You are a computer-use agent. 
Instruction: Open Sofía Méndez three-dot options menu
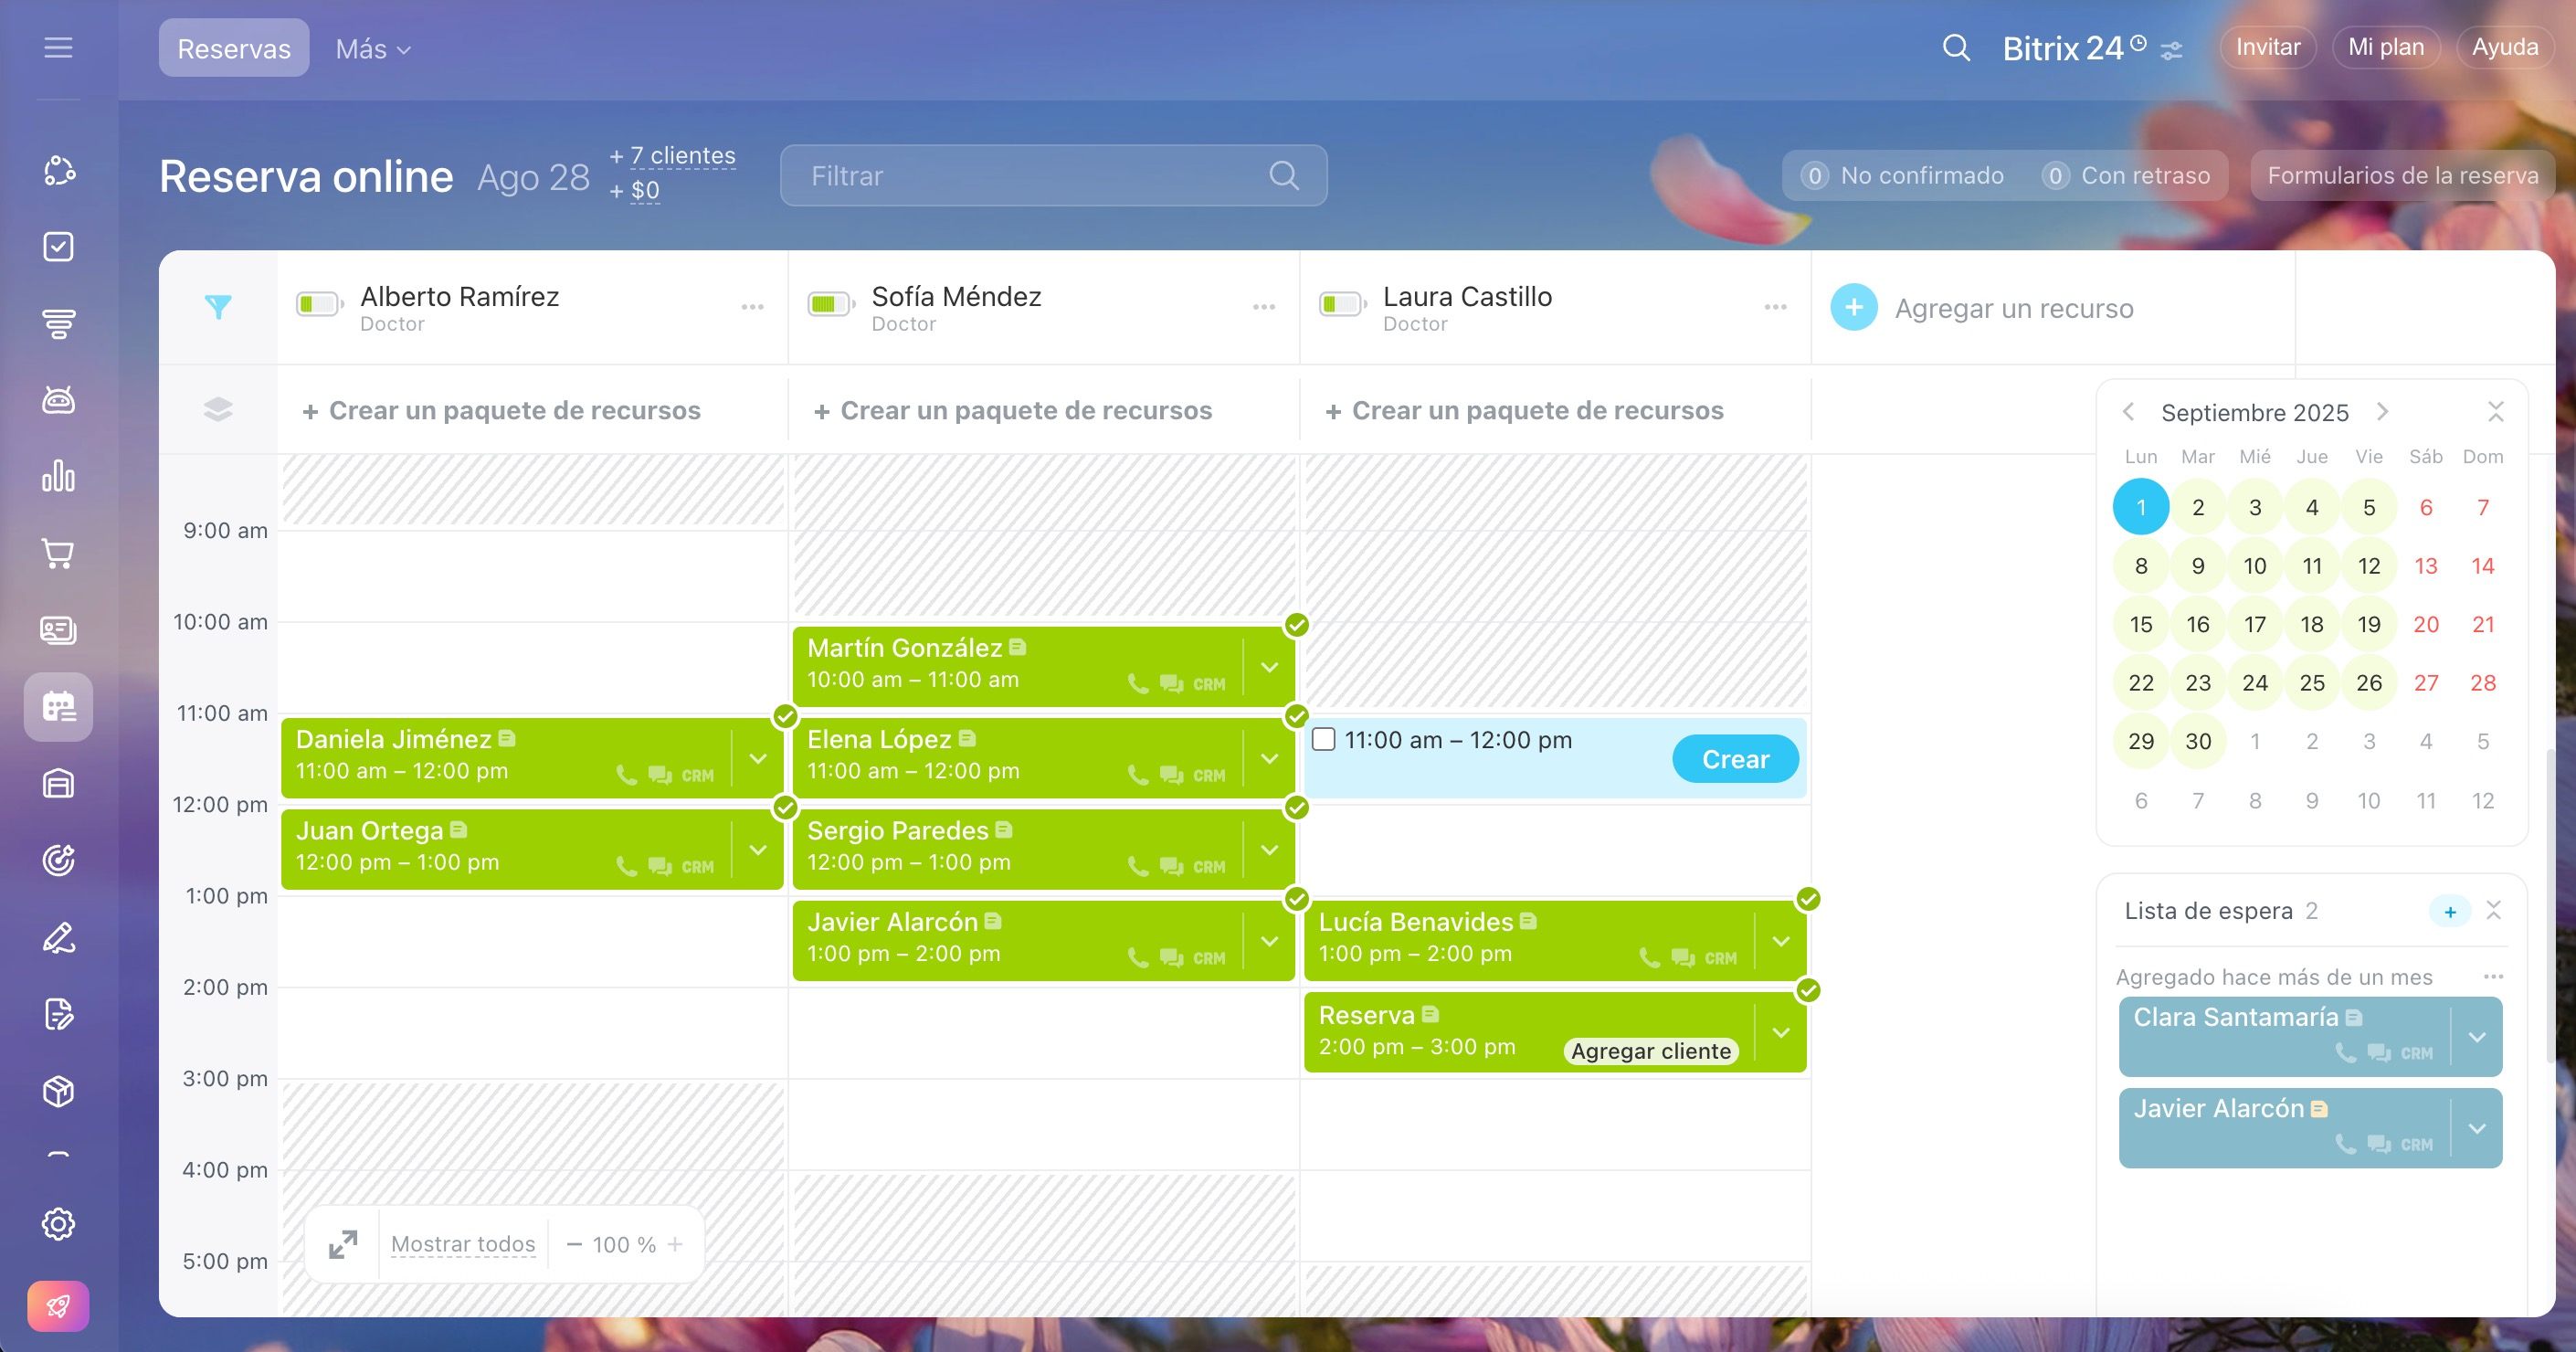1264,307
